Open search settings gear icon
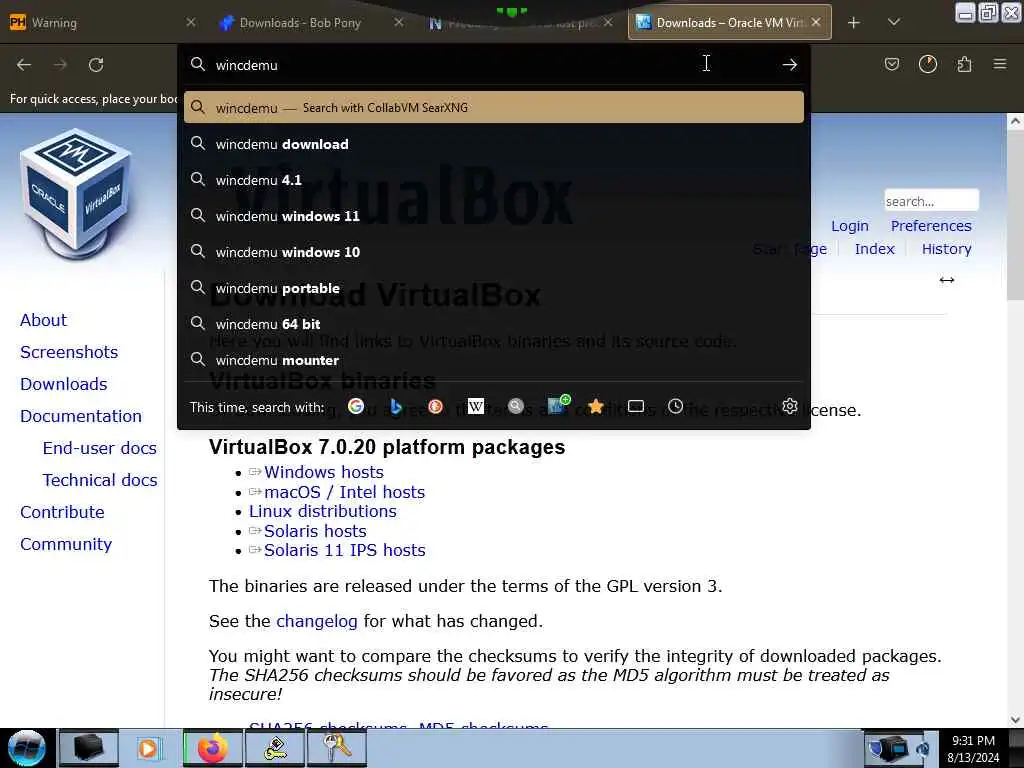 coord(790,406)
